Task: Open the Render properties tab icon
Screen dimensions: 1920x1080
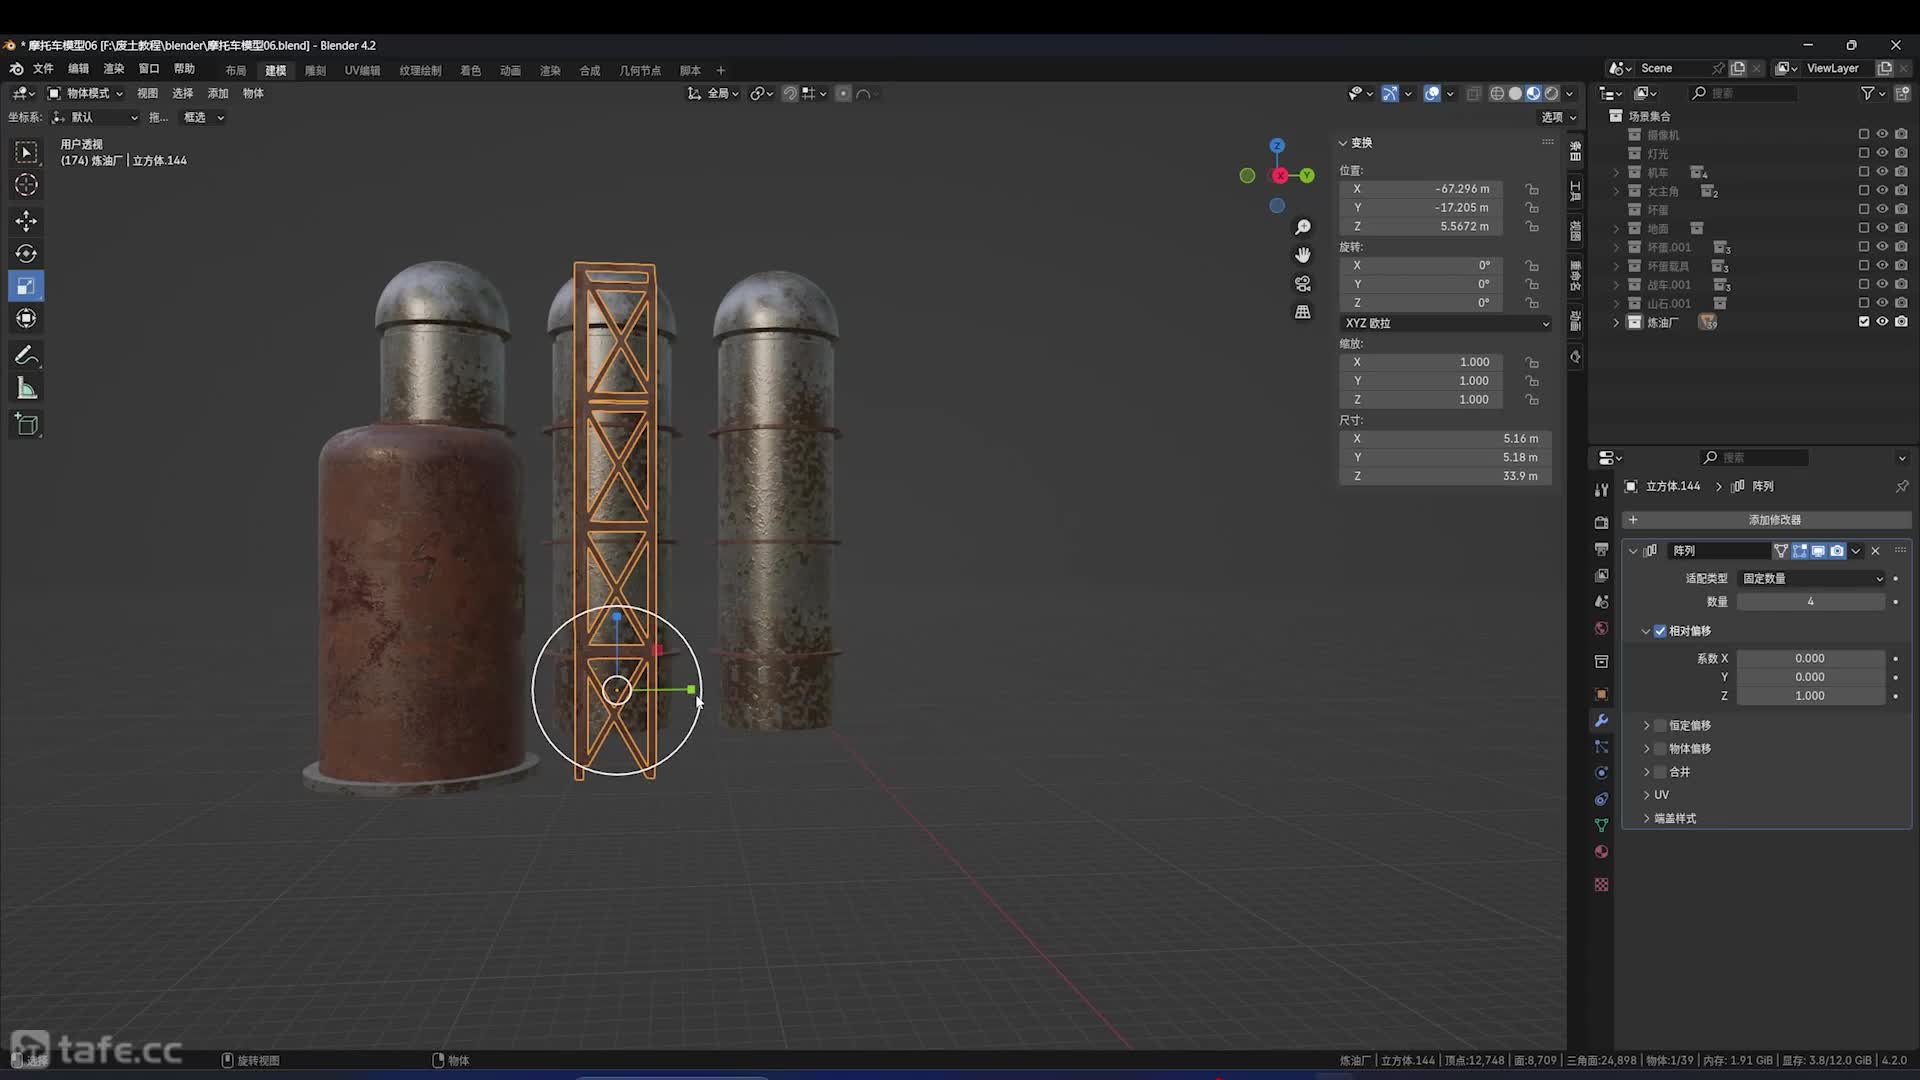Action: pos(1601,523)
